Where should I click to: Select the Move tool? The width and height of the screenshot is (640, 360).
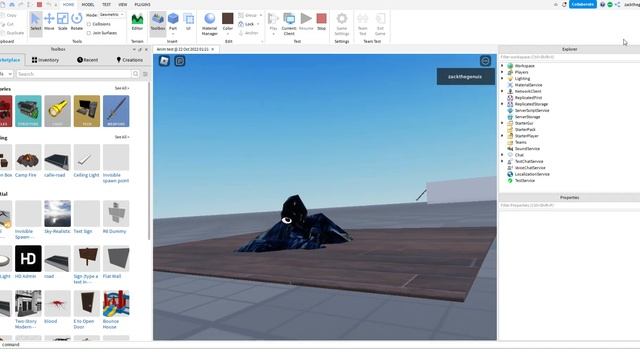click(x=49, y=22)
